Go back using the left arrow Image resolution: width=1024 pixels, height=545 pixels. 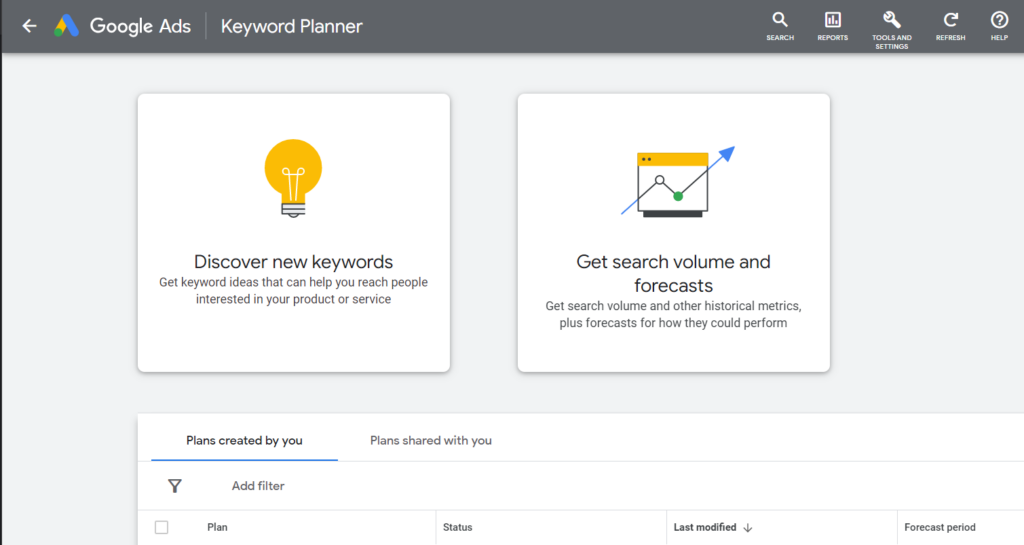point(29,26)
